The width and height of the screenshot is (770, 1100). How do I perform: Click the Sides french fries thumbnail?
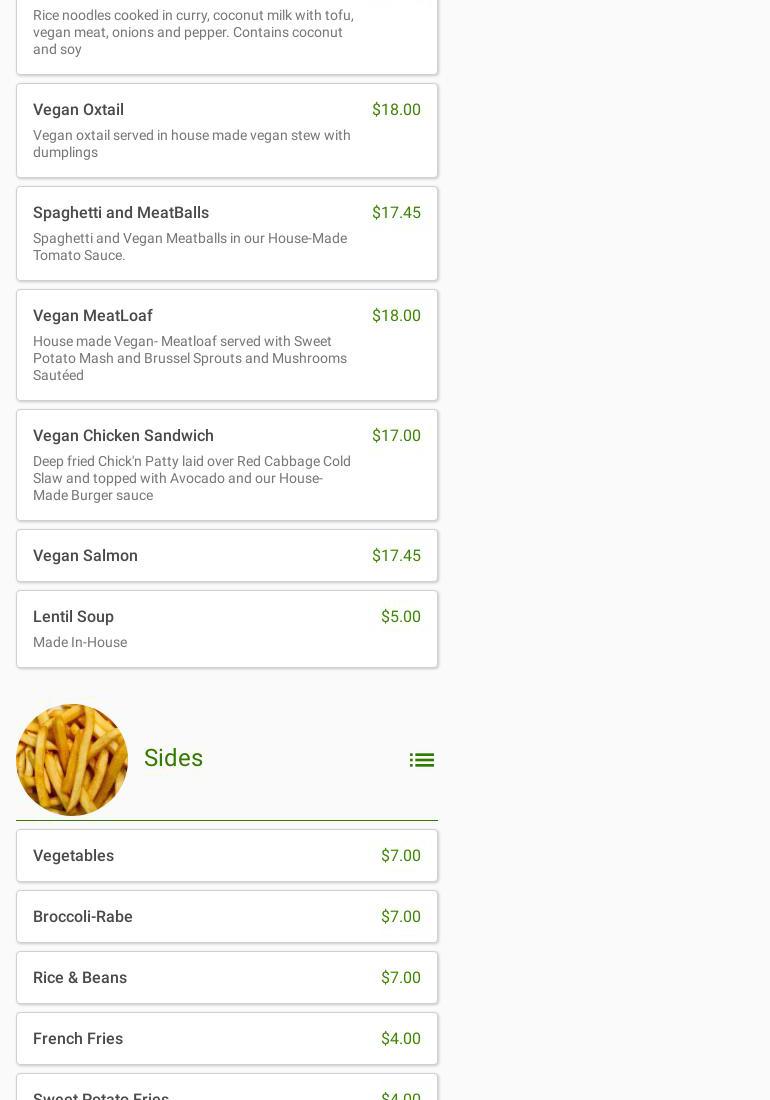[72, 760]
